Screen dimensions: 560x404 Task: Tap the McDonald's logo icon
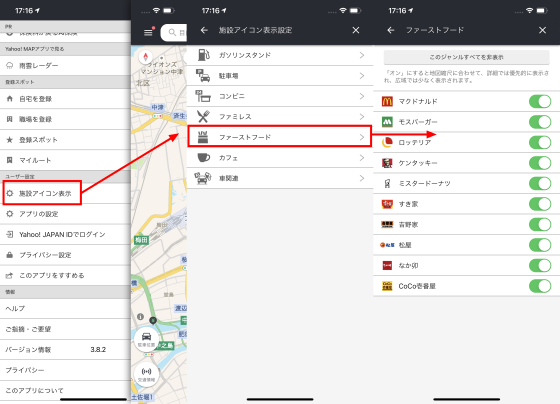387,101
